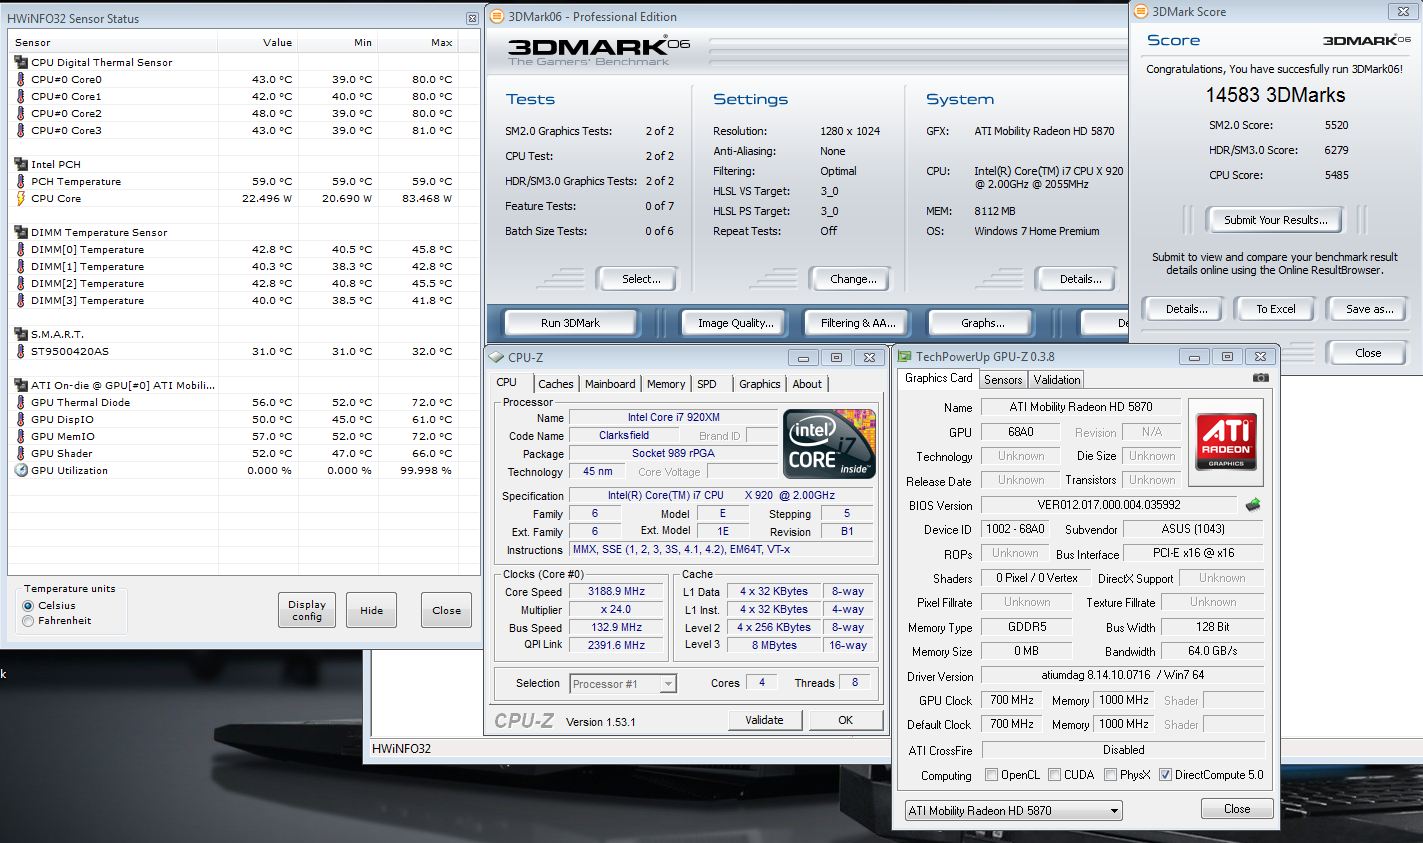Click the Graphs button in 3DMark06
The width and height of the screenshot is (1423, 843).
tap(982, 323)
